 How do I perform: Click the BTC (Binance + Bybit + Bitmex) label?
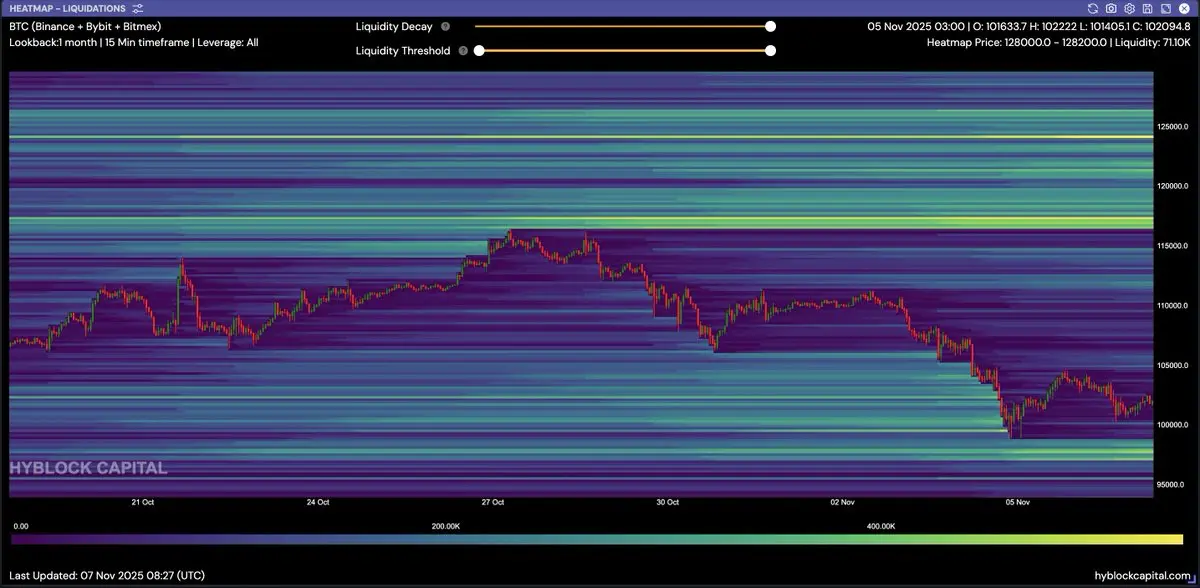pos(85,26)
